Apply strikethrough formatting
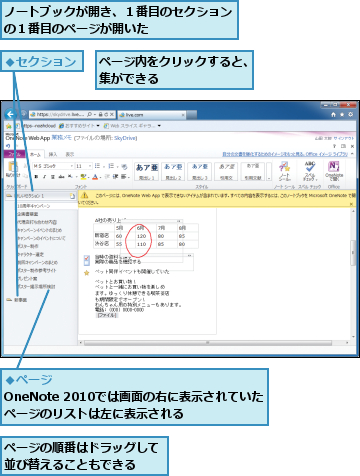The image size is (360, 476). tap(61, 177)
